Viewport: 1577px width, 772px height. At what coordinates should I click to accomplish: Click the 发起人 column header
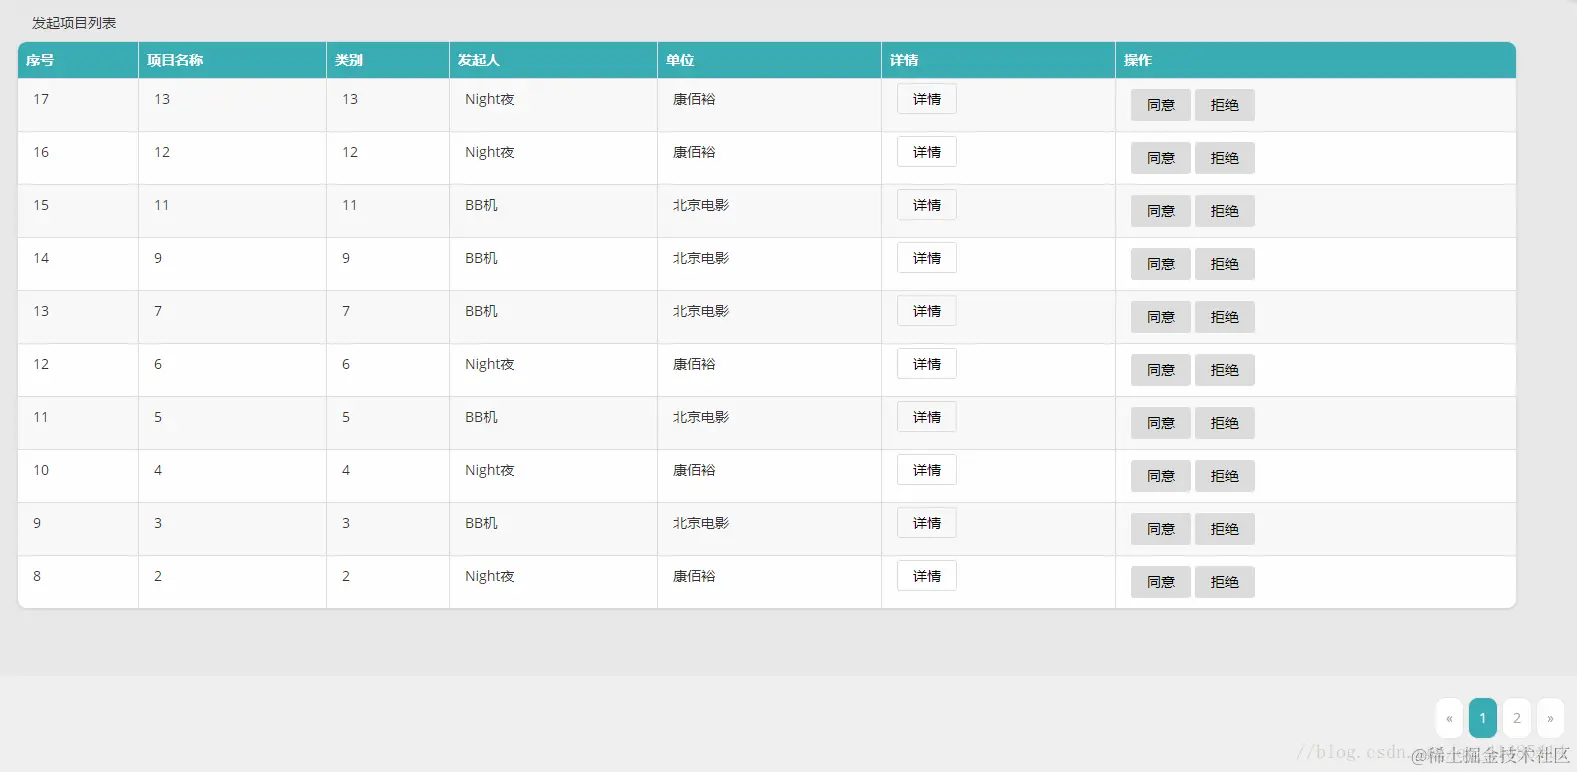coord(553,60)
